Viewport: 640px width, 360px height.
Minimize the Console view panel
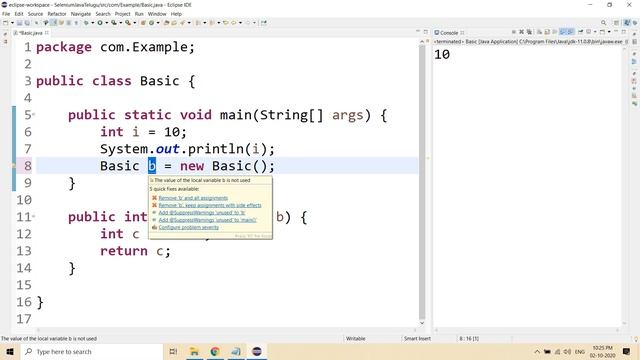(x=616, y=31)
